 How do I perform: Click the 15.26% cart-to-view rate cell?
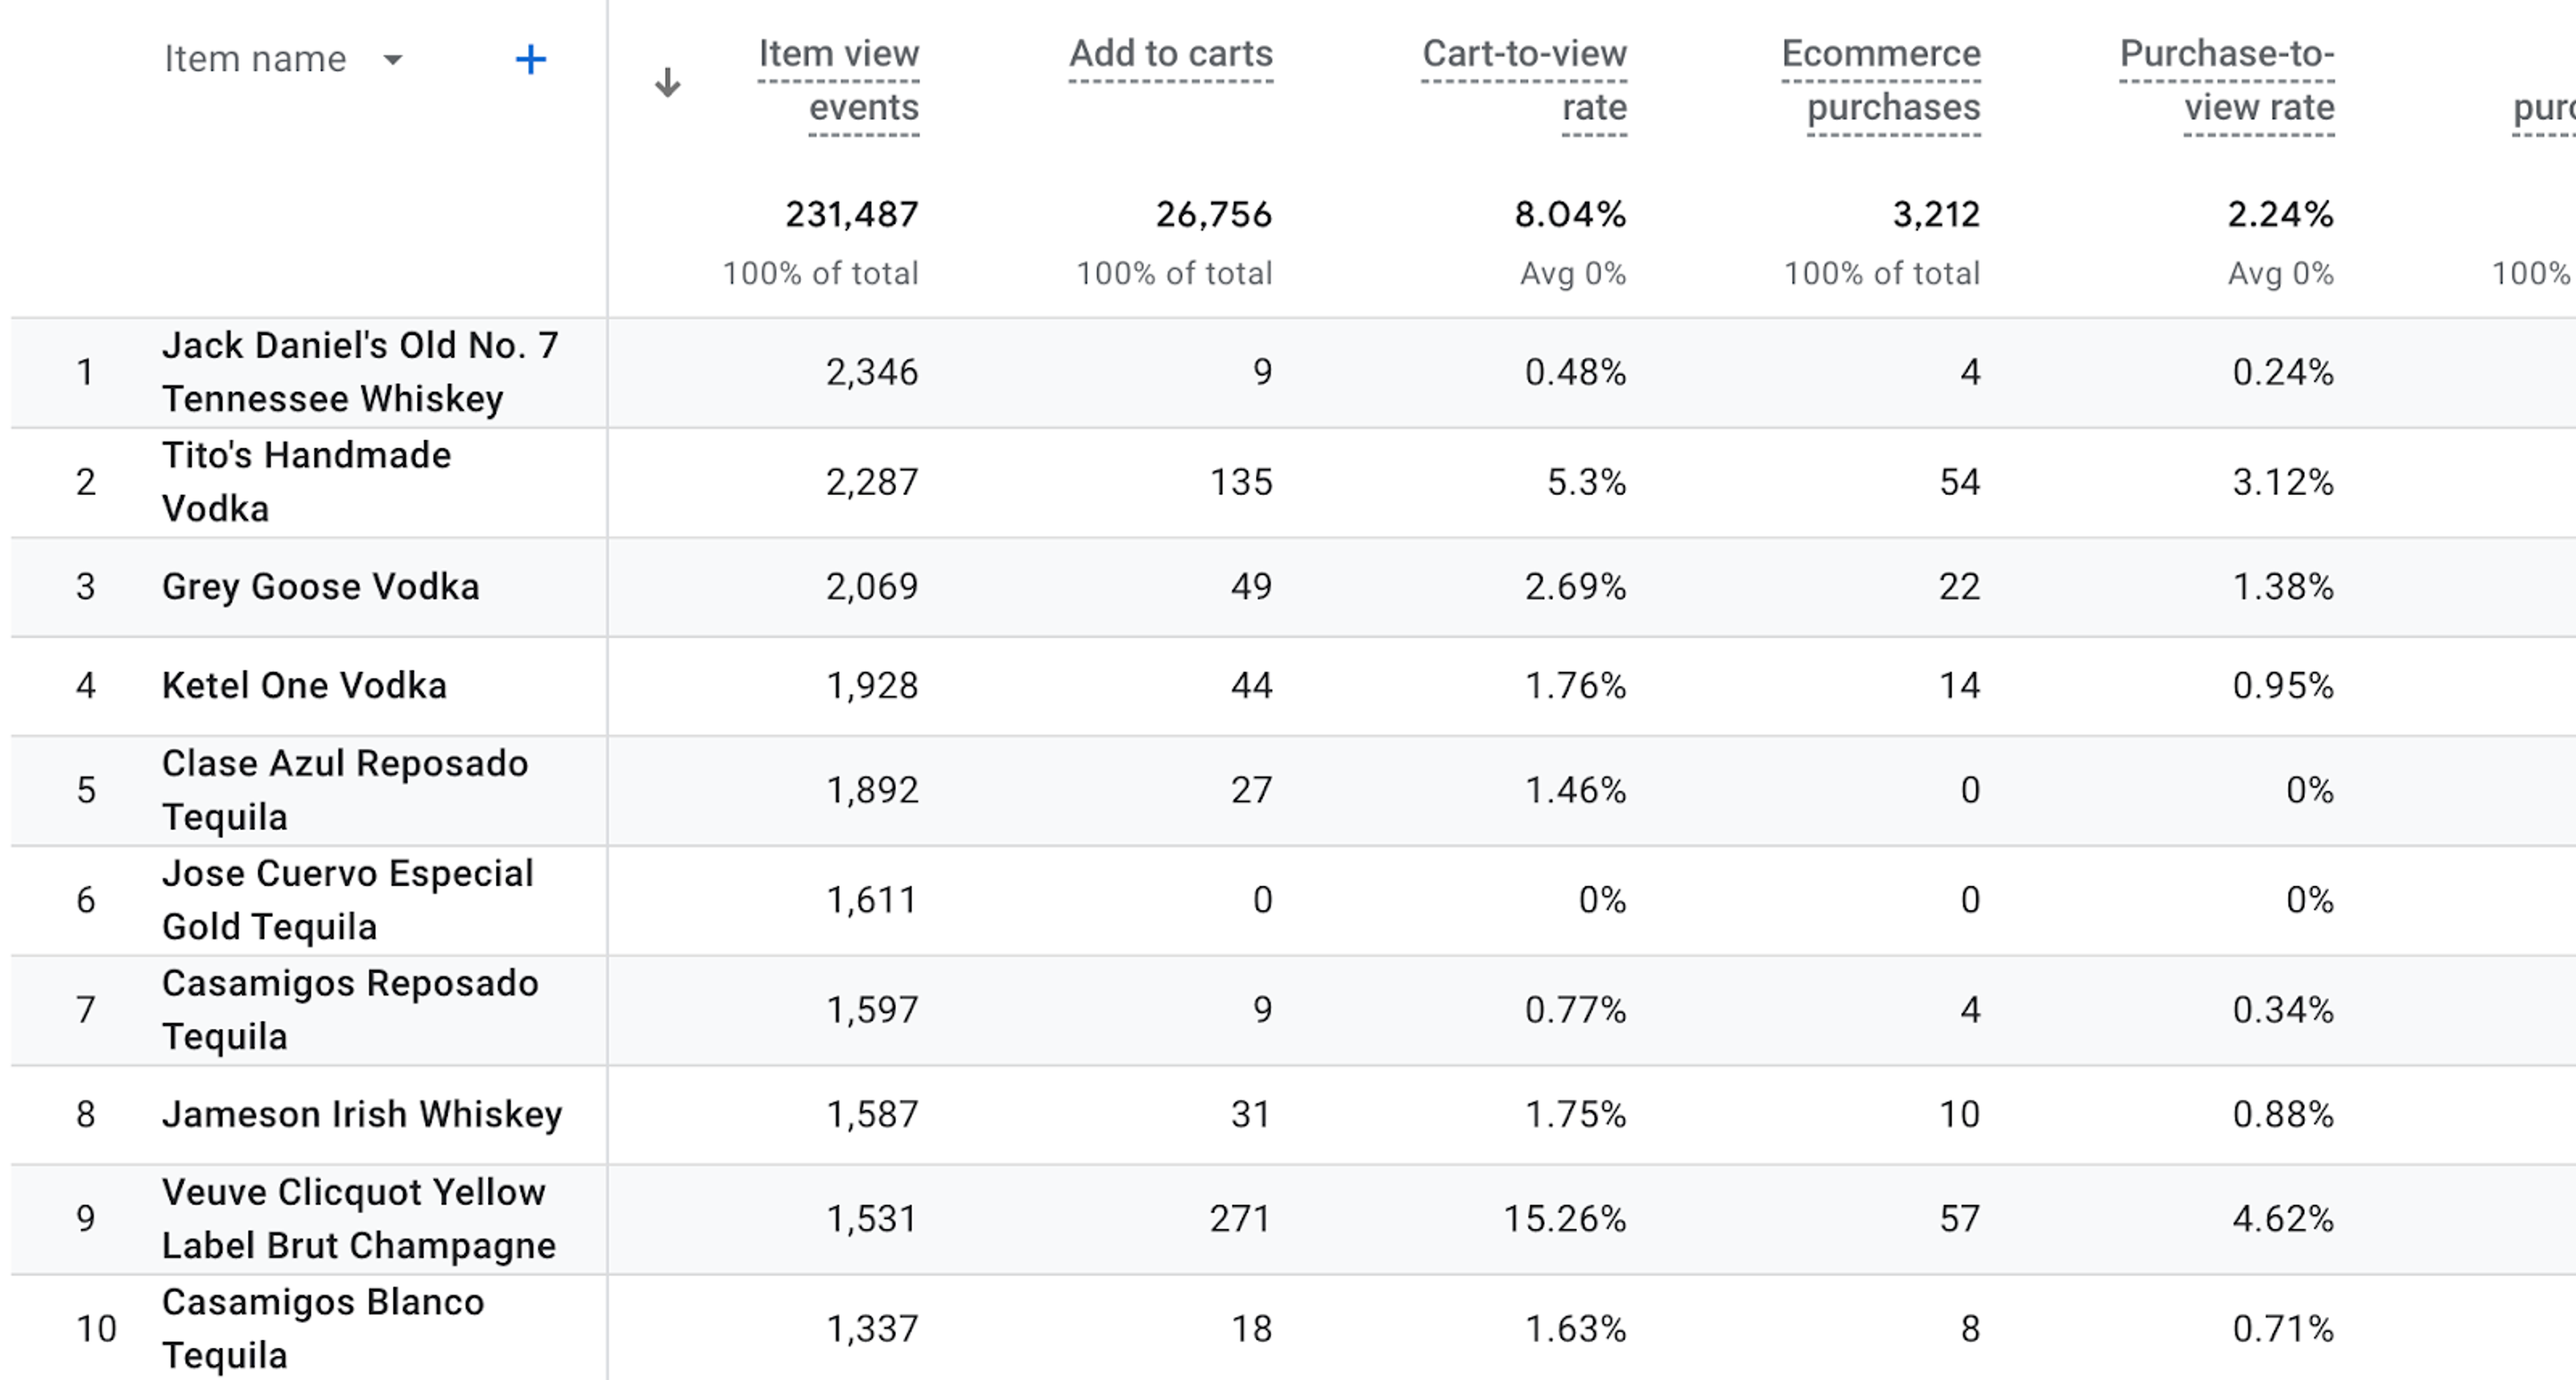[x=1565, y=1219]
